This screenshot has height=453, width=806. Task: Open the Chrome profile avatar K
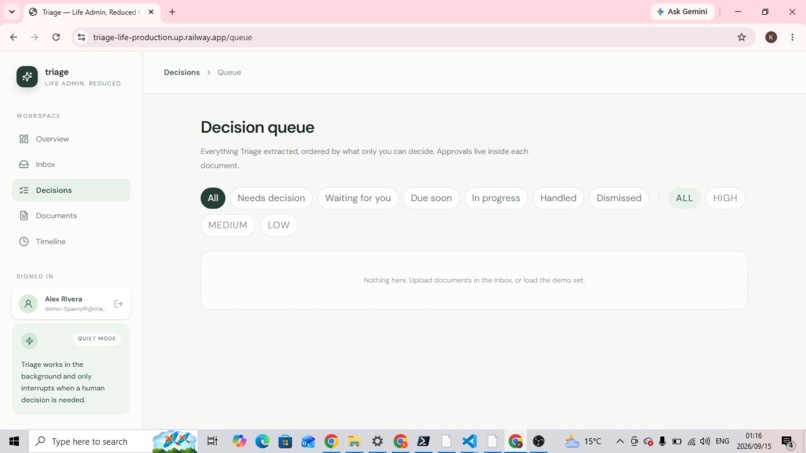click(x=771, y=37)
